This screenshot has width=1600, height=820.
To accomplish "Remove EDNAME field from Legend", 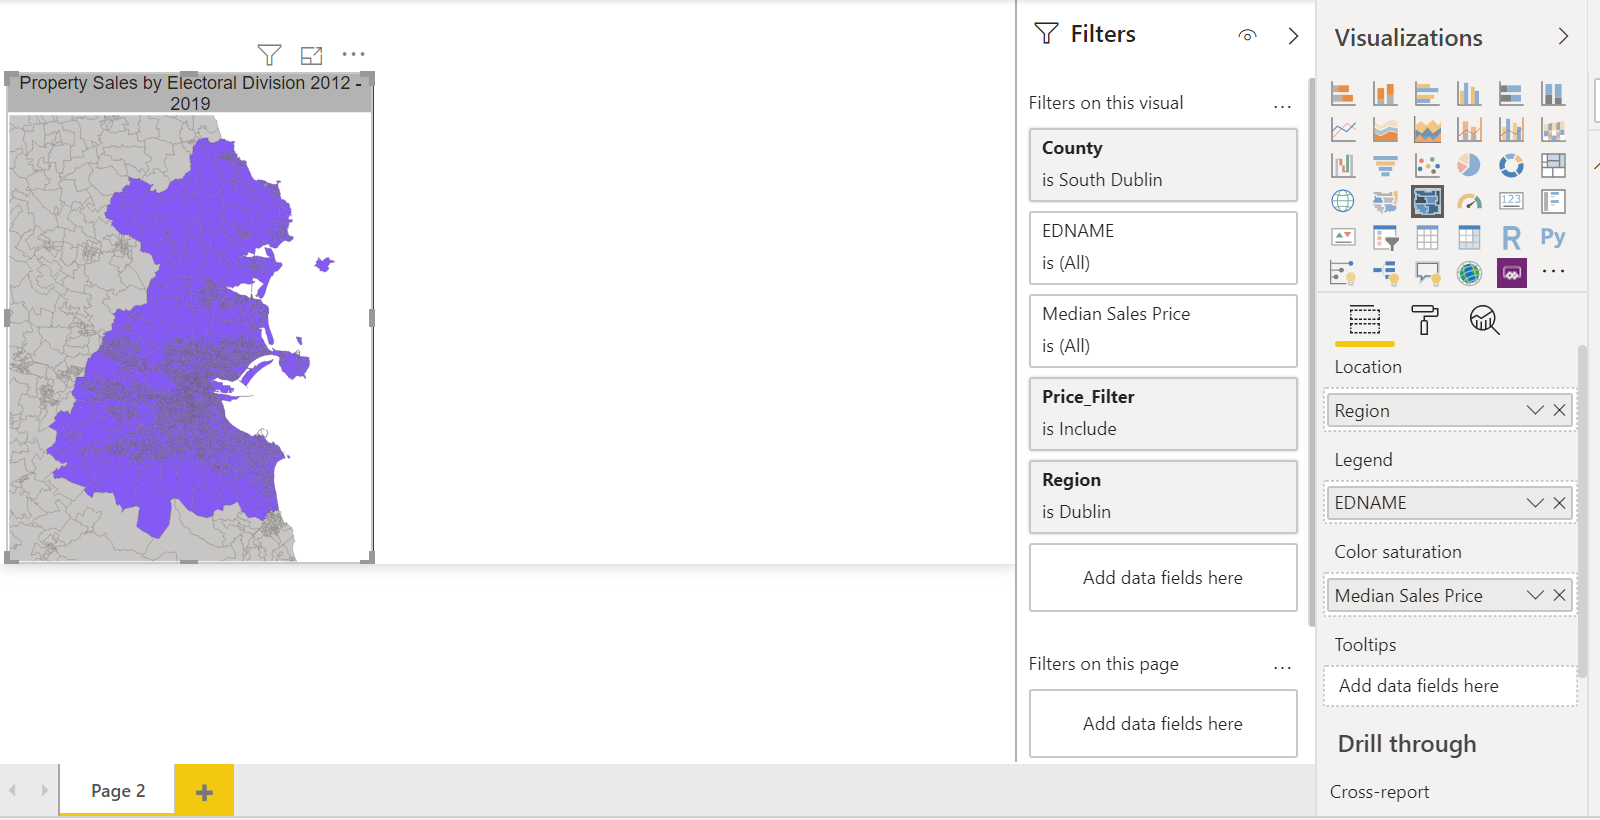I will coord(1559,503).
